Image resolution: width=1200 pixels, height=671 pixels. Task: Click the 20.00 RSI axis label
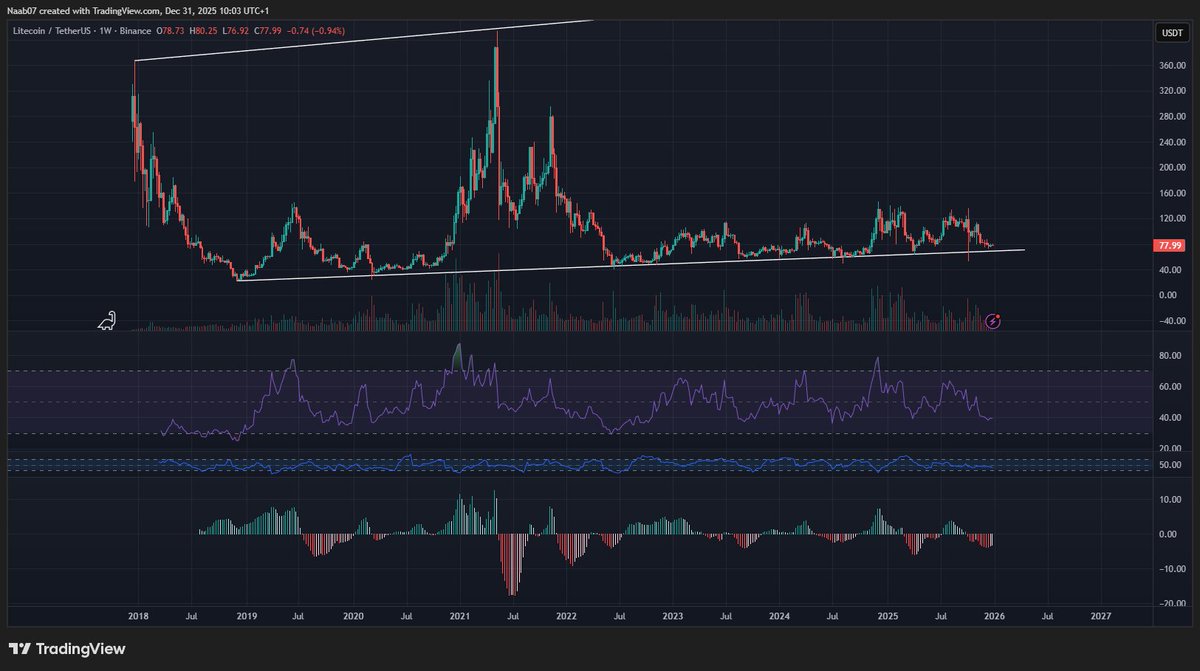pos(1171,448)
